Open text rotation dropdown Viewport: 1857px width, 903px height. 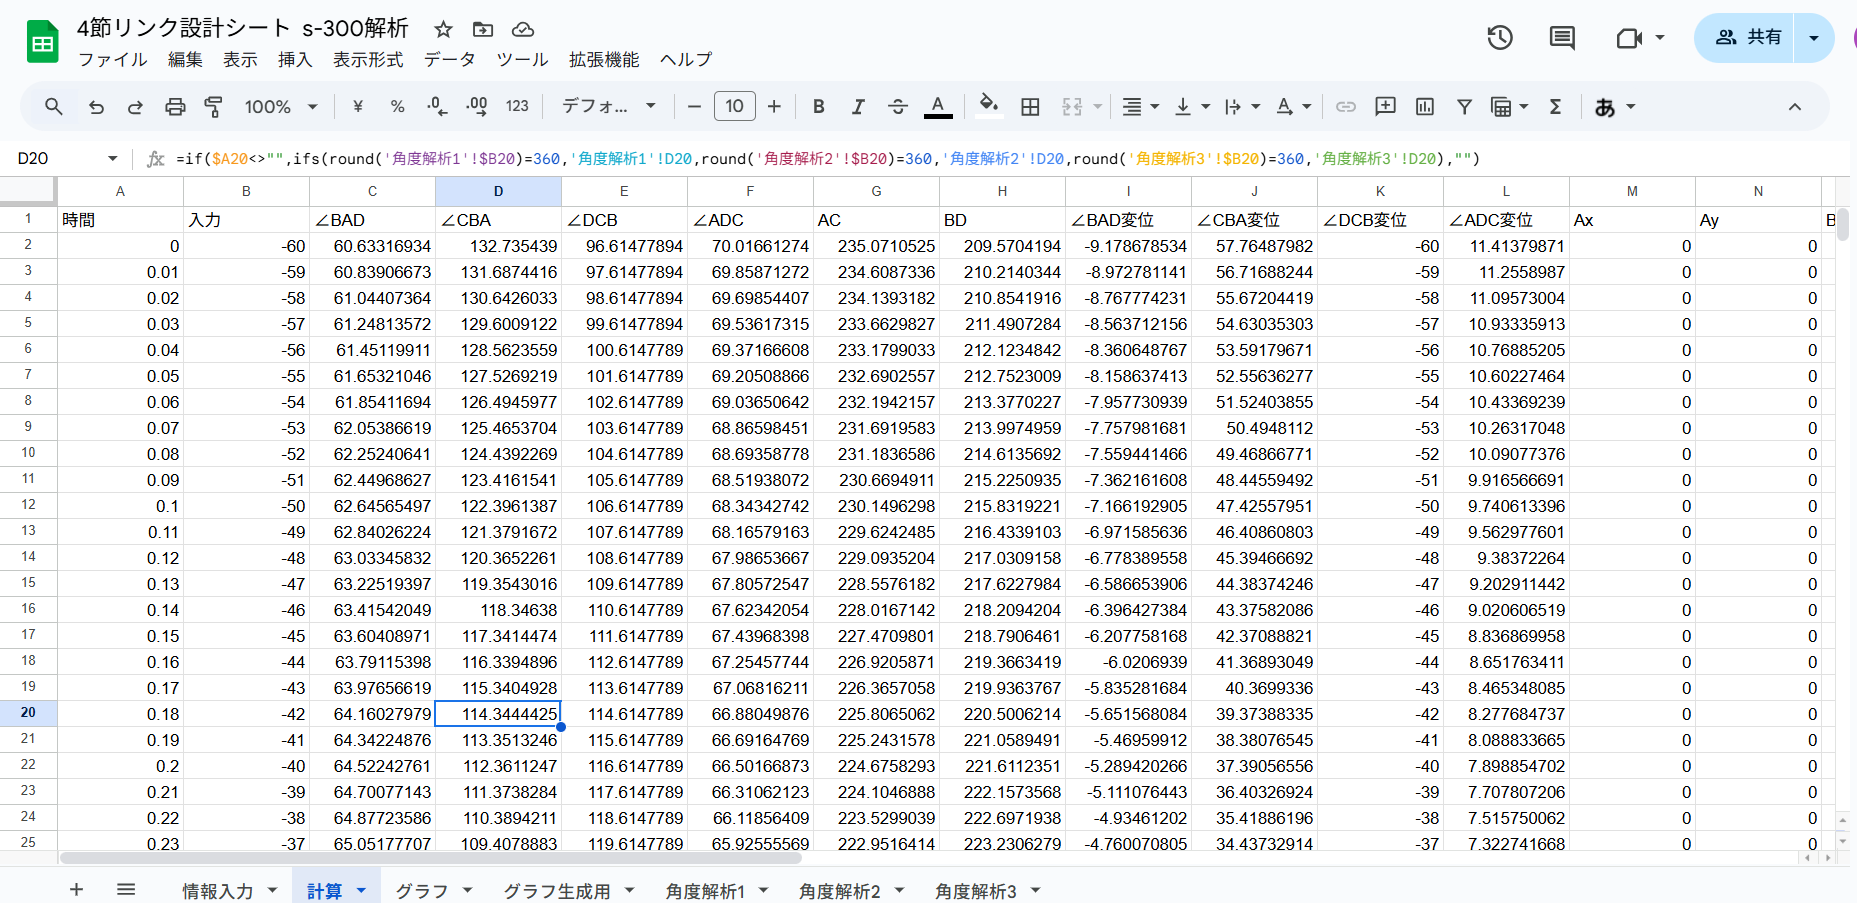point(1294,107)
